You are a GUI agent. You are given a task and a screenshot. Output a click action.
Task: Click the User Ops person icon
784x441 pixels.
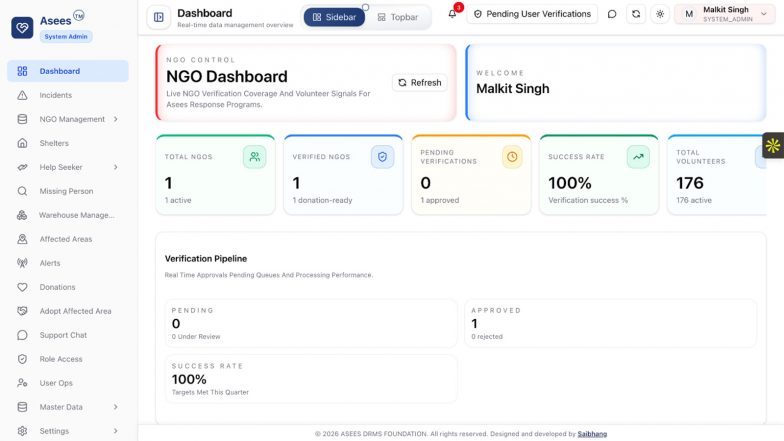22,383
